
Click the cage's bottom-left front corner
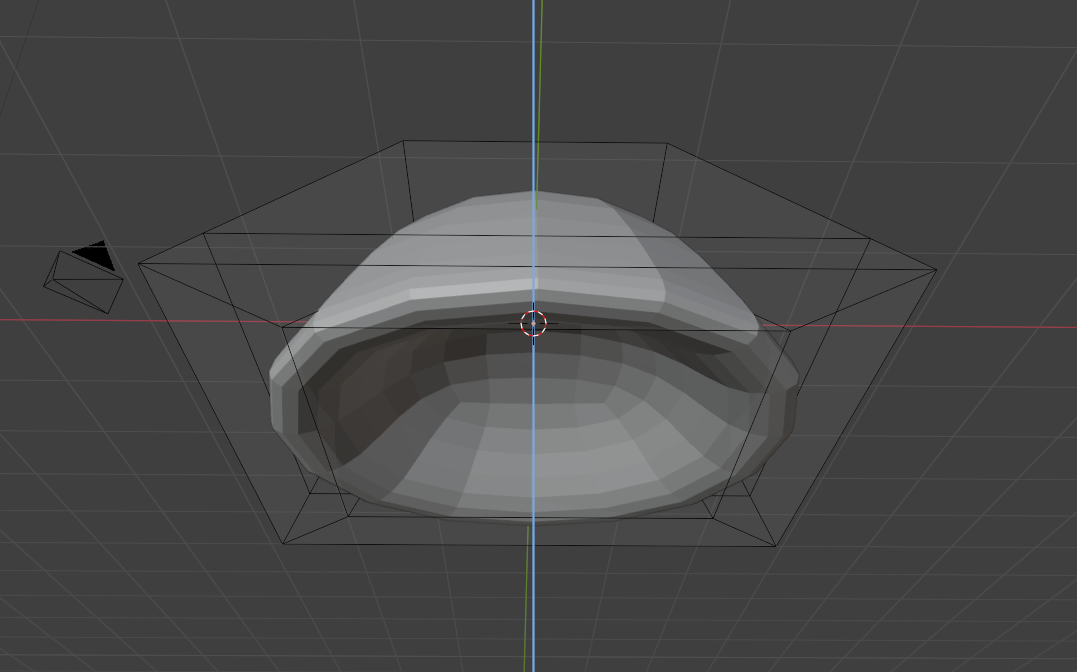(285, 544)
